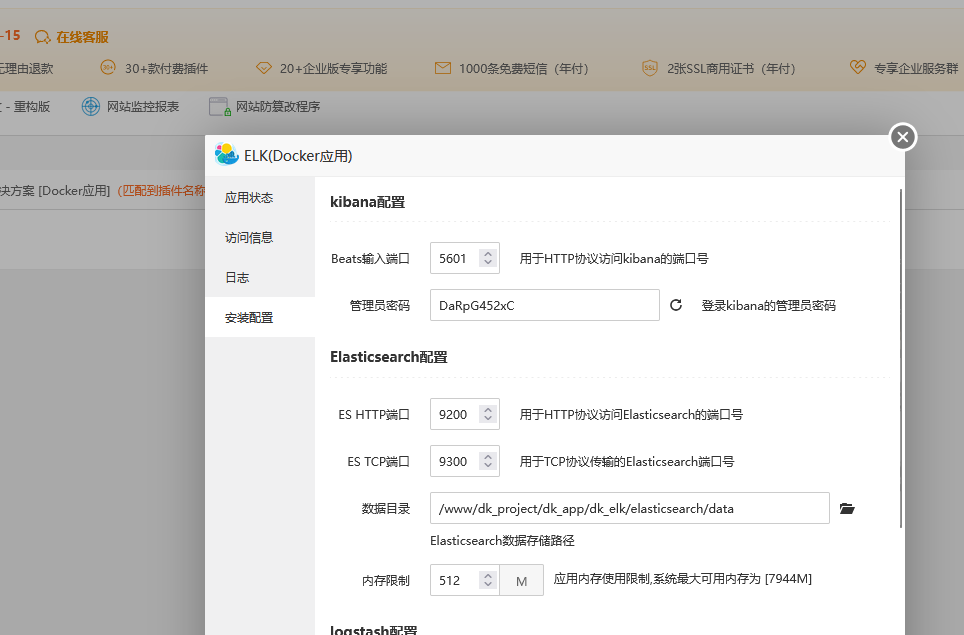Viewport: 964px width, 635px height.
Task: Open the 应用状态 tab
Action: point(260,197)
